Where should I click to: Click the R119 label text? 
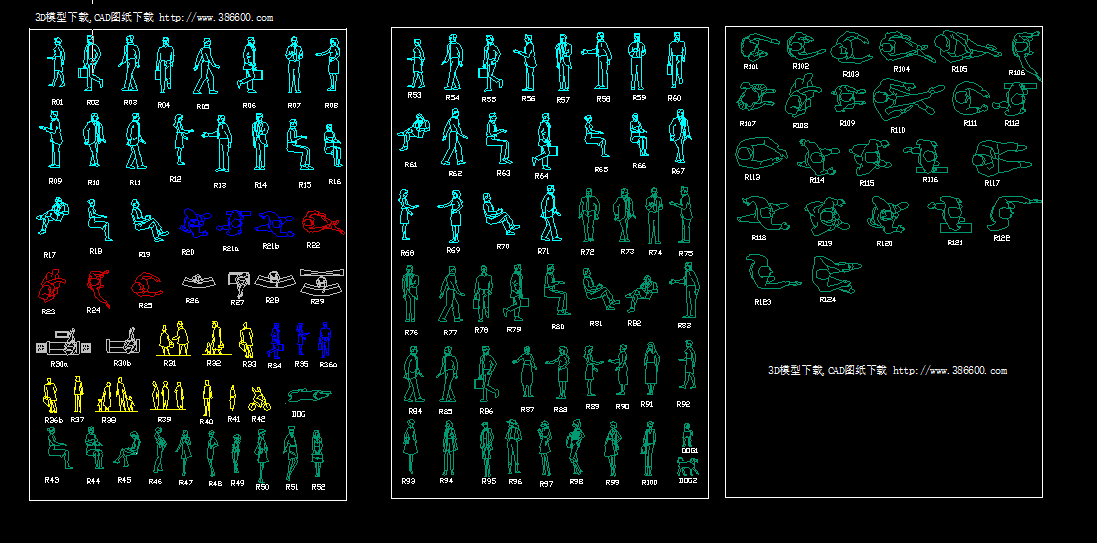(x=825, y=244)
